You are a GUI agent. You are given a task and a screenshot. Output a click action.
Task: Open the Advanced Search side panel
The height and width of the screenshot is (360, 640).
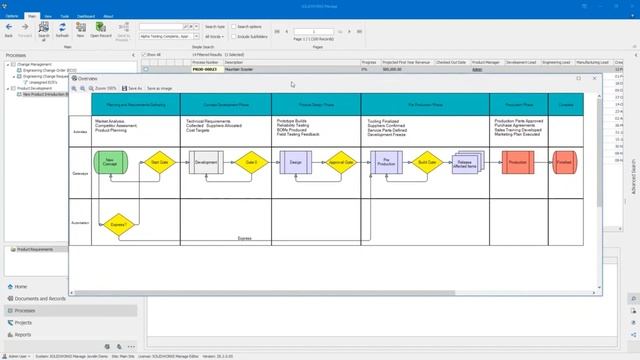tap(634, 176)
